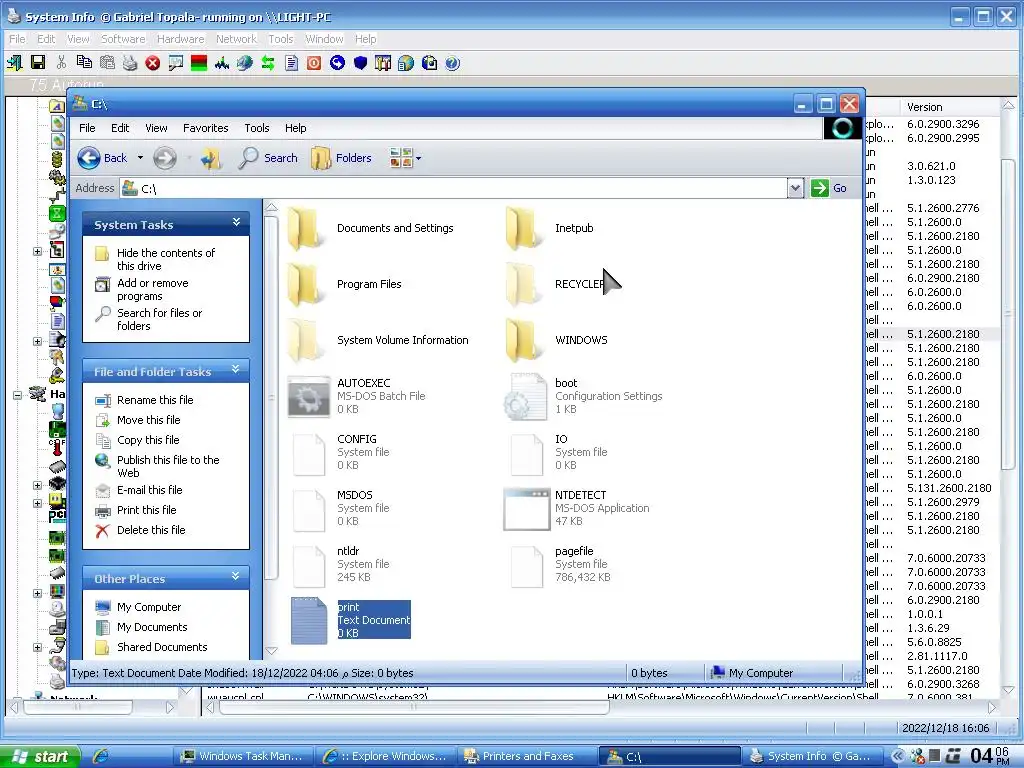Open the Favorites menu in Explorer
The height and width of the screenshot is (768, 1024).
(x=206, y=128)
